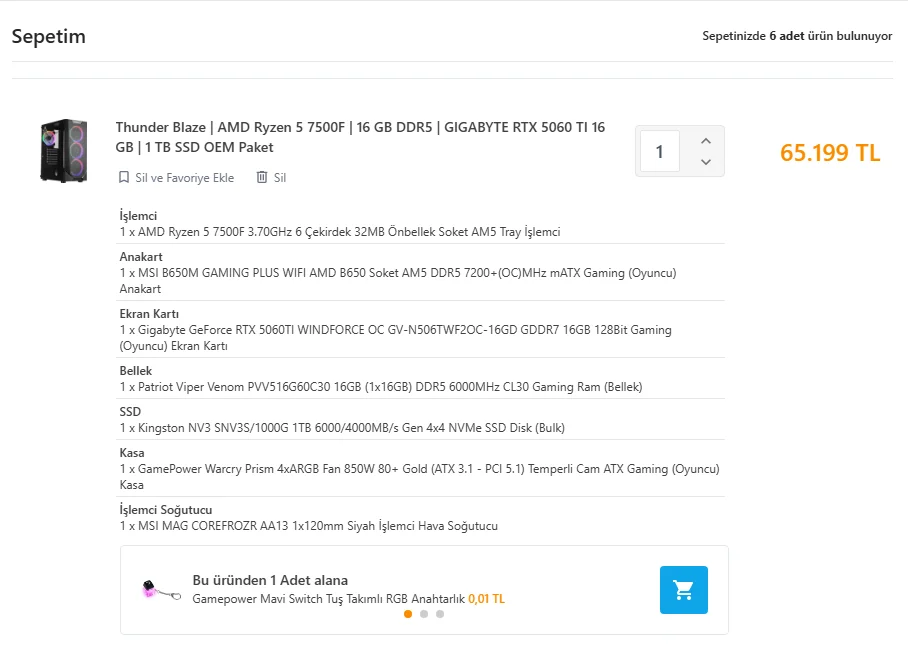This screenshot has height=646, width=908.
Task: Select the first orange carousel dot
Action: tap(408, 614)
